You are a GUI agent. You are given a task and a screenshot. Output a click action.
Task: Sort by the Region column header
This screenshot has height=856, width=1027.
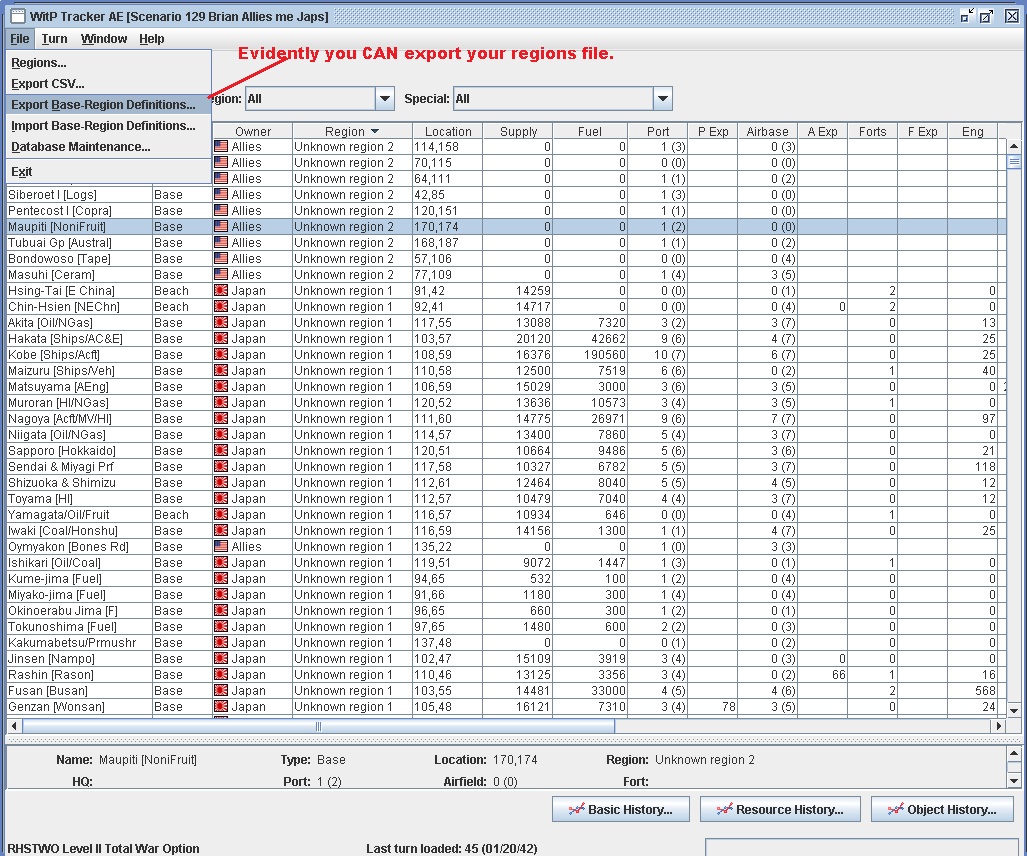pyautogui.click(x=352, y=132)
